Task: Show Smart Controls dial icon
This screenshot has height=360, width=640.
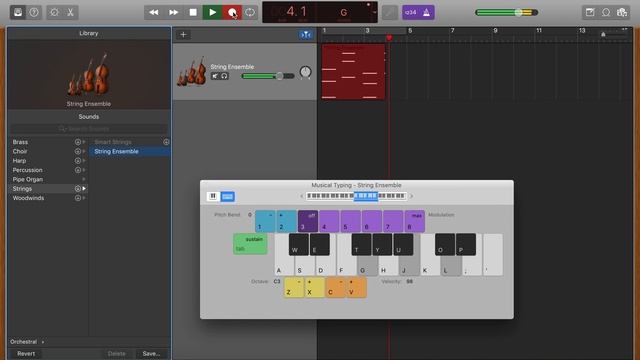Action: (x=54, y=12)
